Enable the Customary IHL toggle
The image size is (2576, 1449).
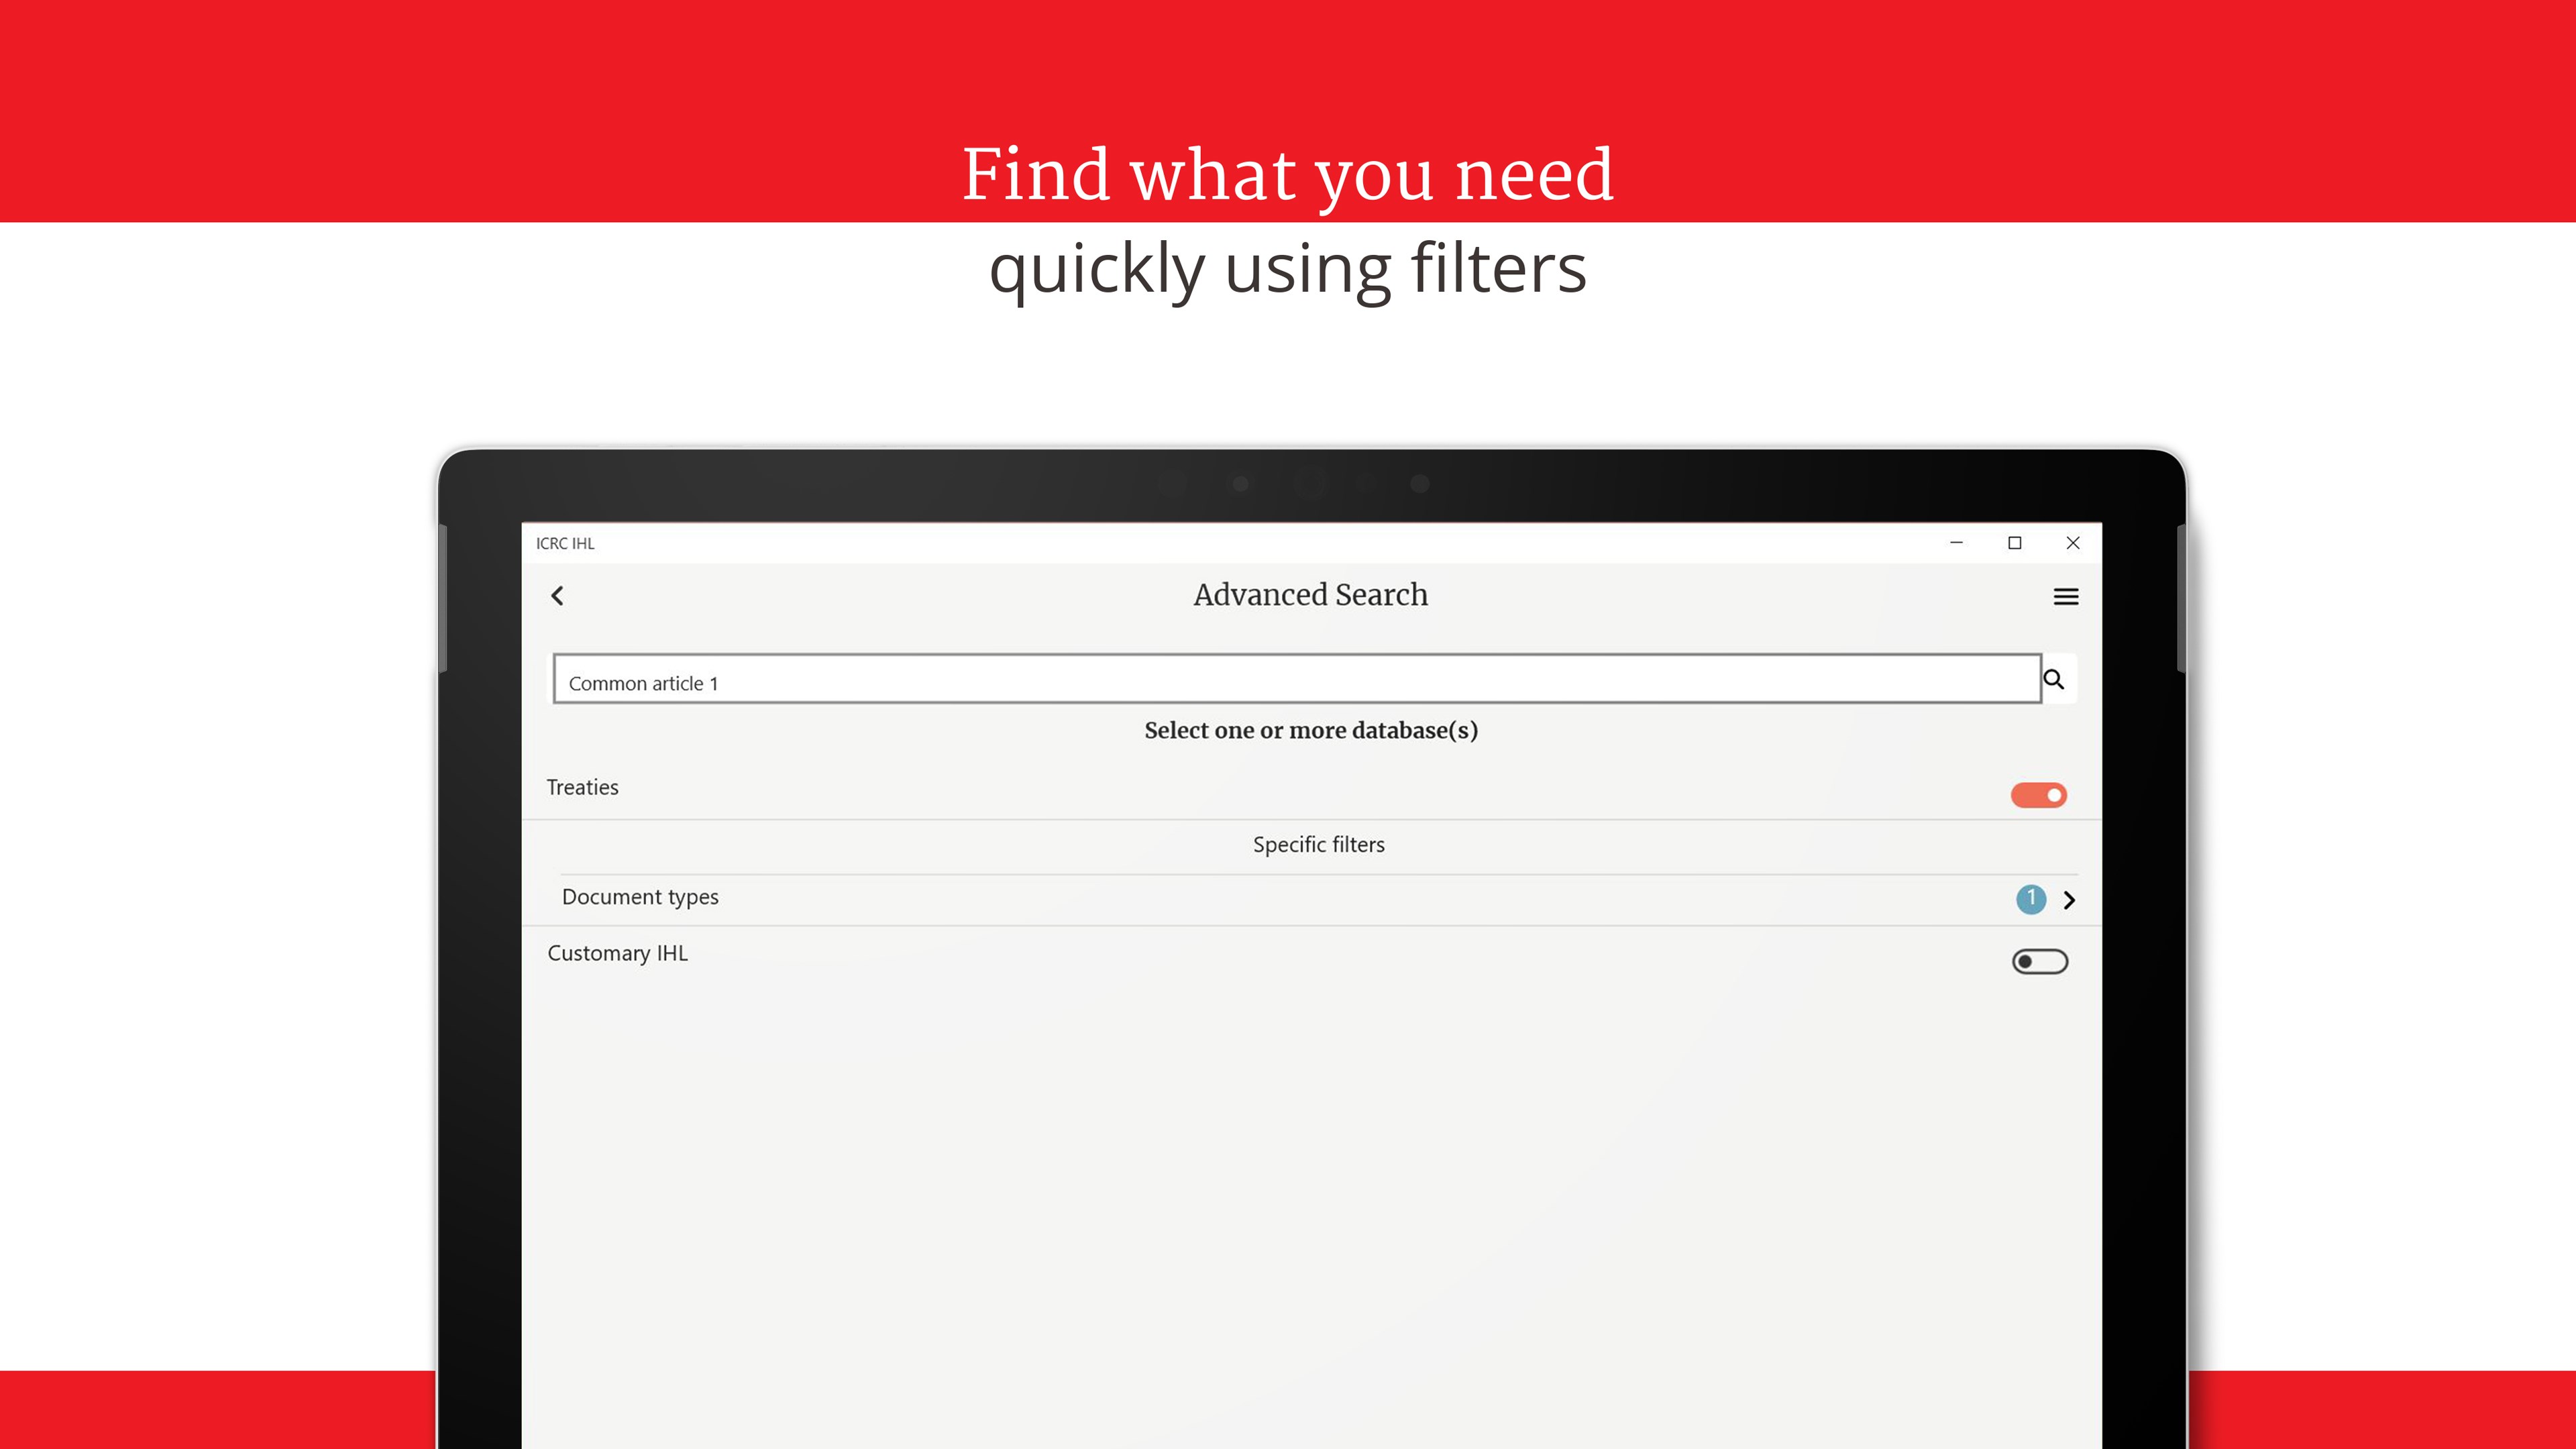click(2039, 961)
